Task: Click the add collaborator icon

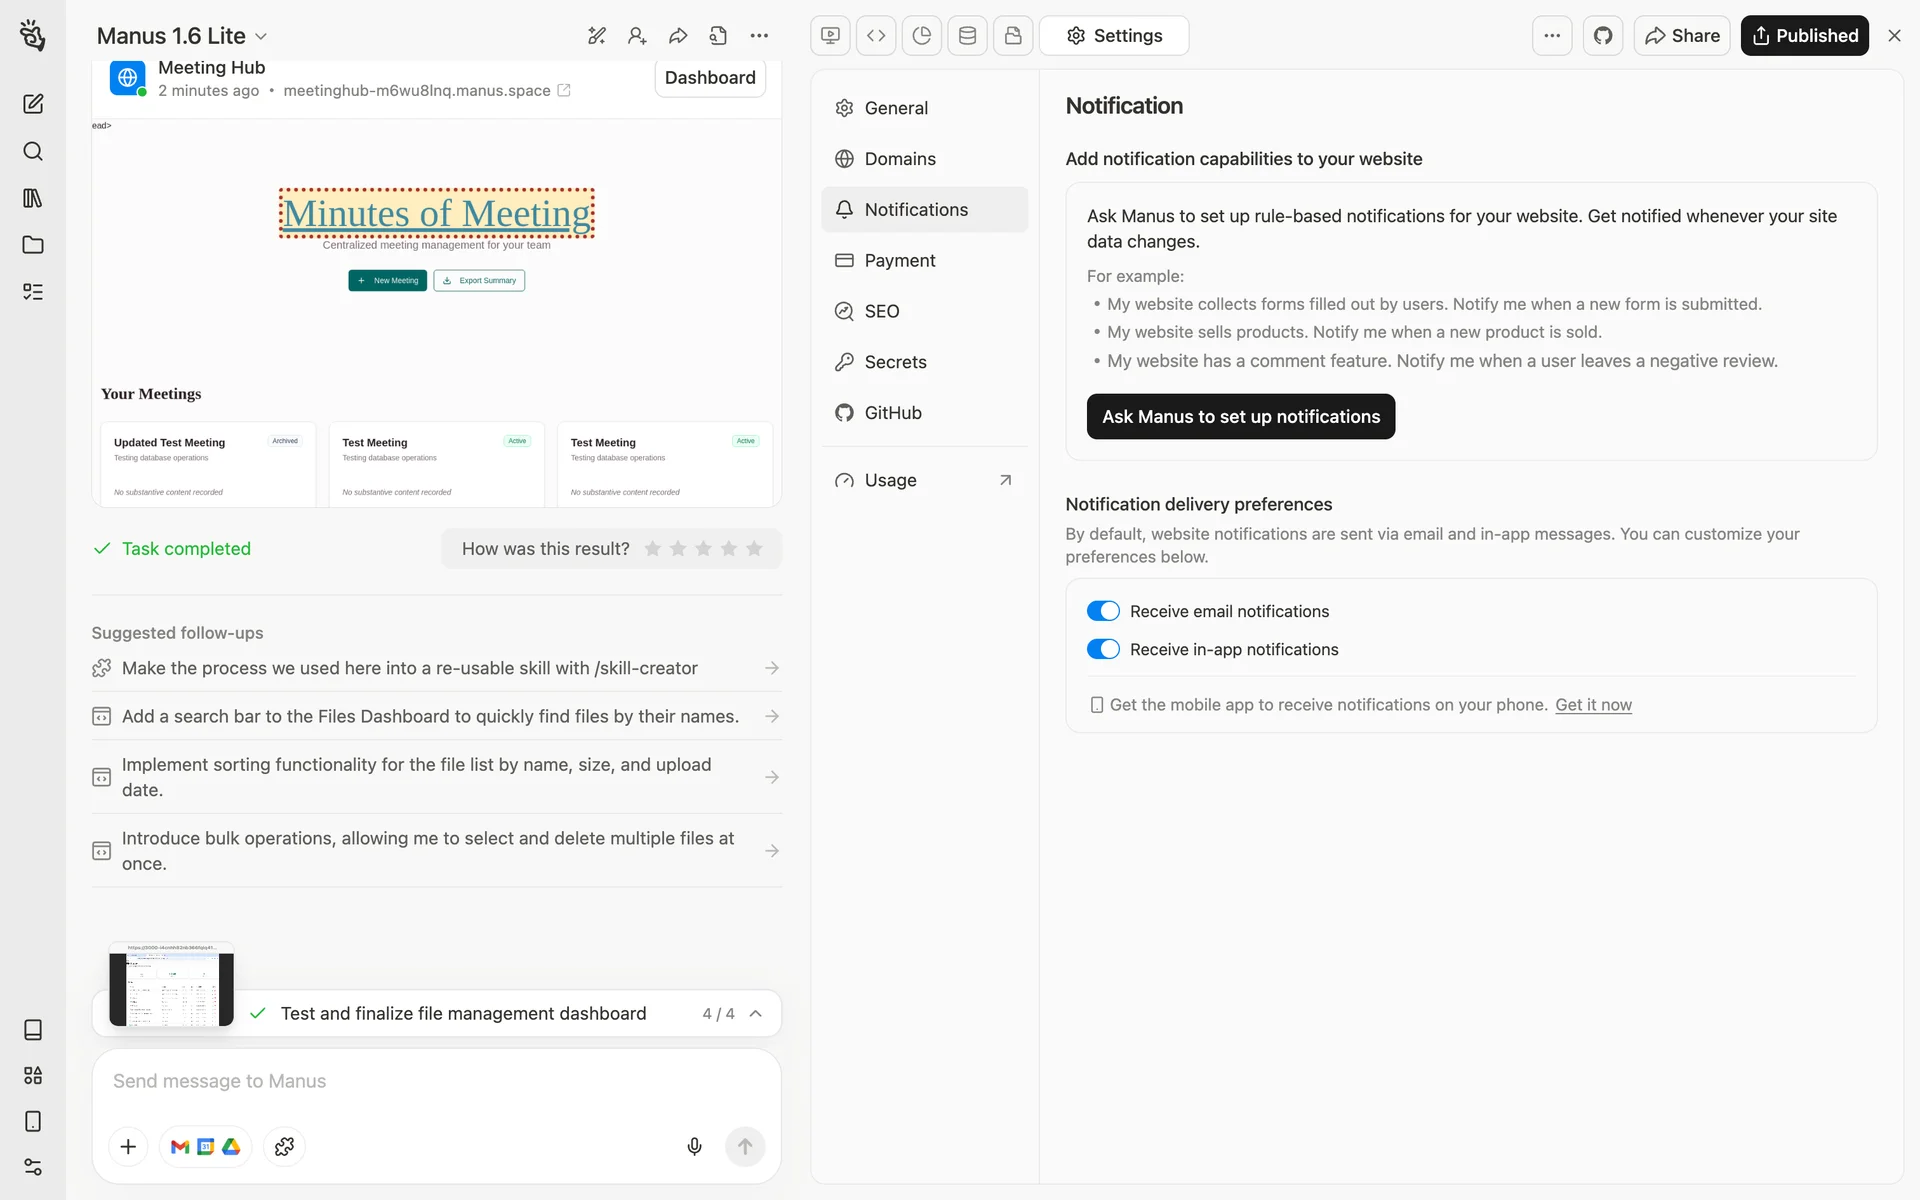Action: tap(637, 36)
